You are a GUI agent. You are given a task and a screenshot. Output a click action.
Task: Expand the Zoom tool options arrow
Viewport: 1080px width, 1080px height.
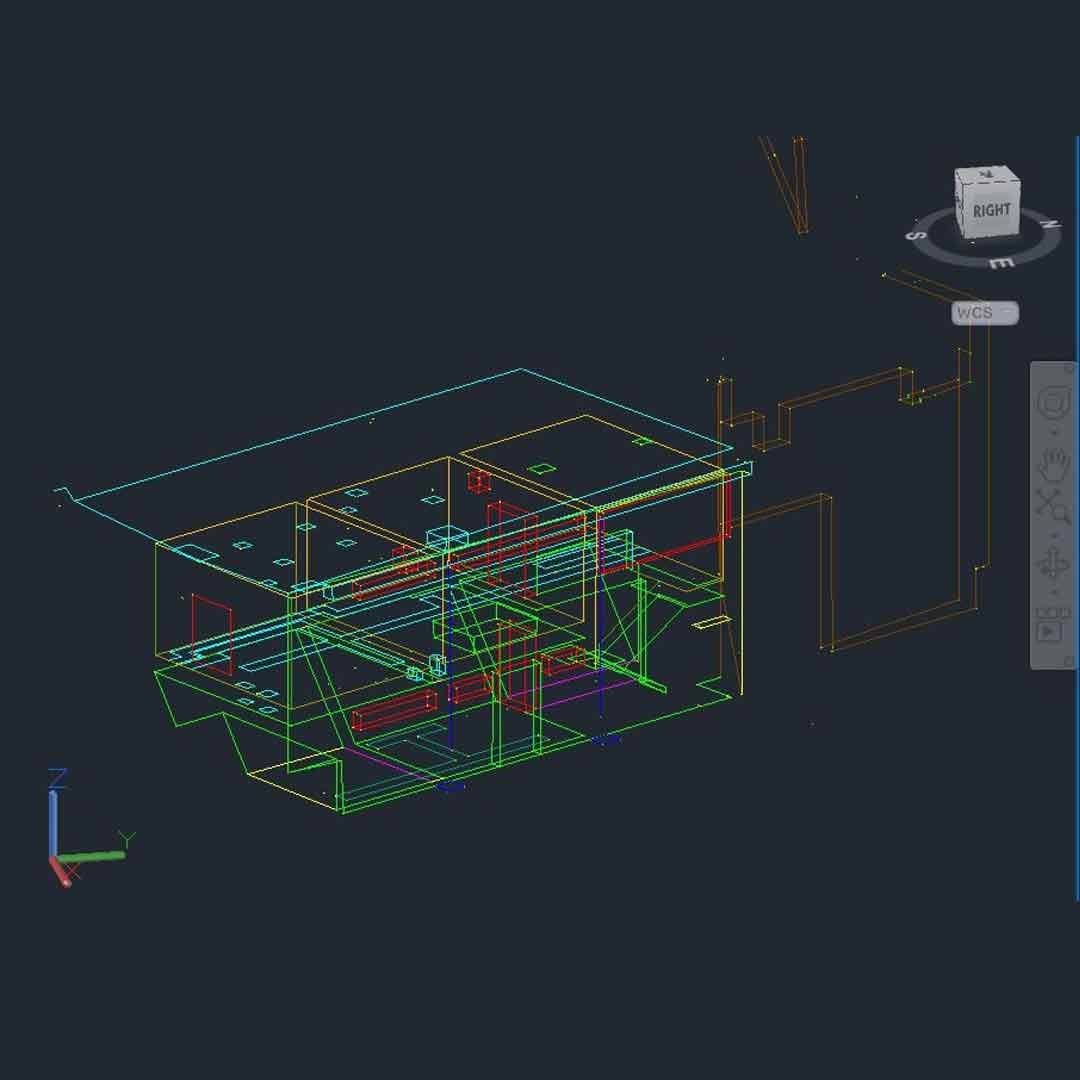[1054, 534]
